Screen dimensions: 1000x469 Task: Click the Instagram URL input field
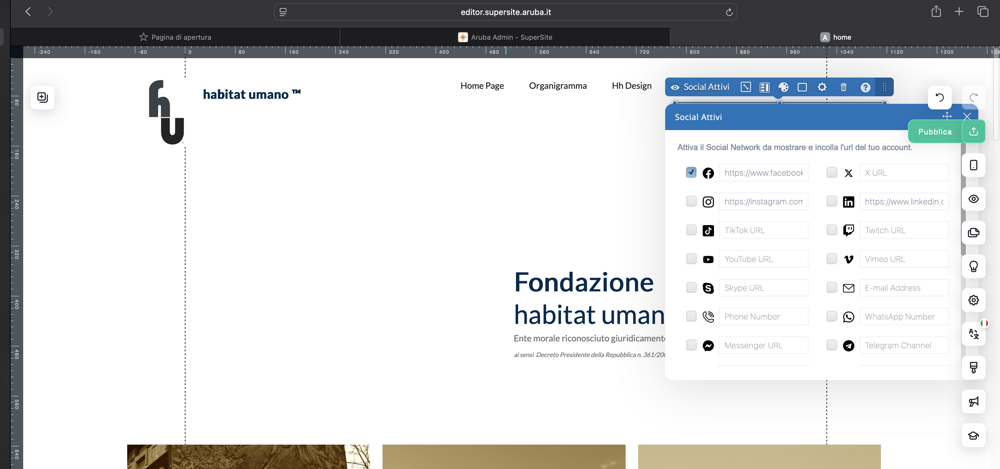(763, 202)
